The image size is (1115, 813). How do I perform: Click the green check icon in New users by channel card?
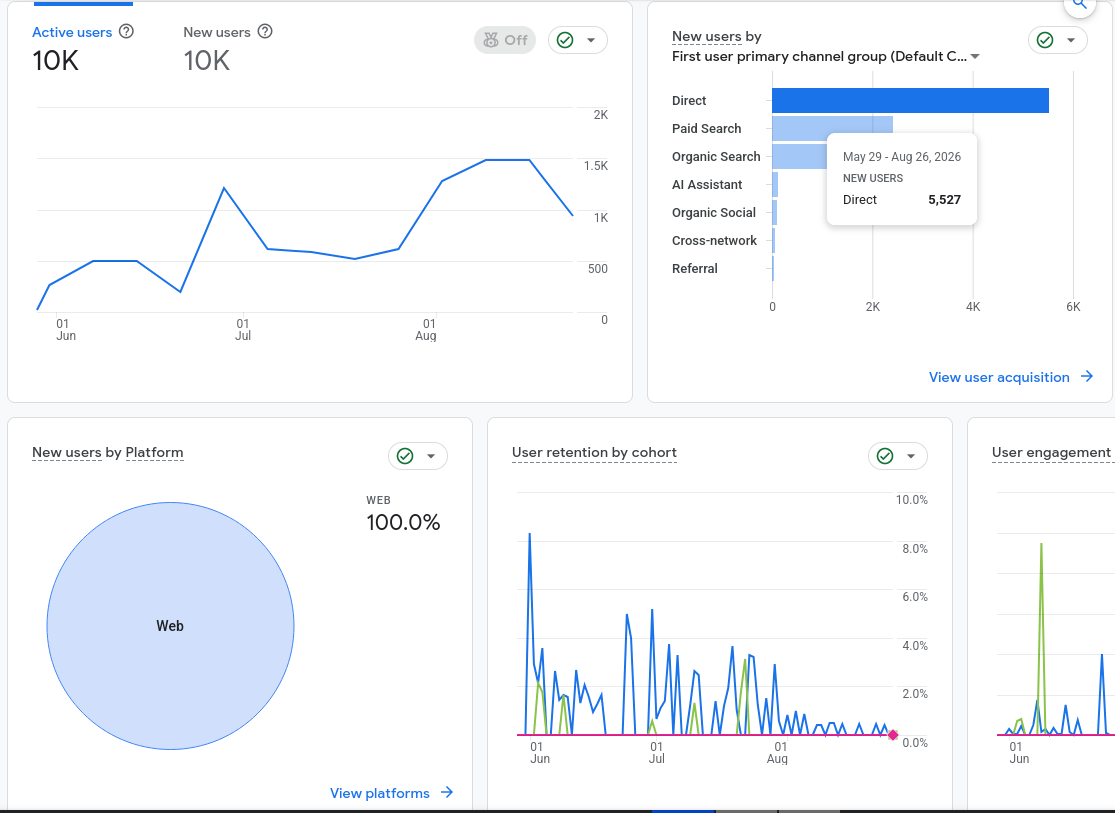[x=1045, y=41]
